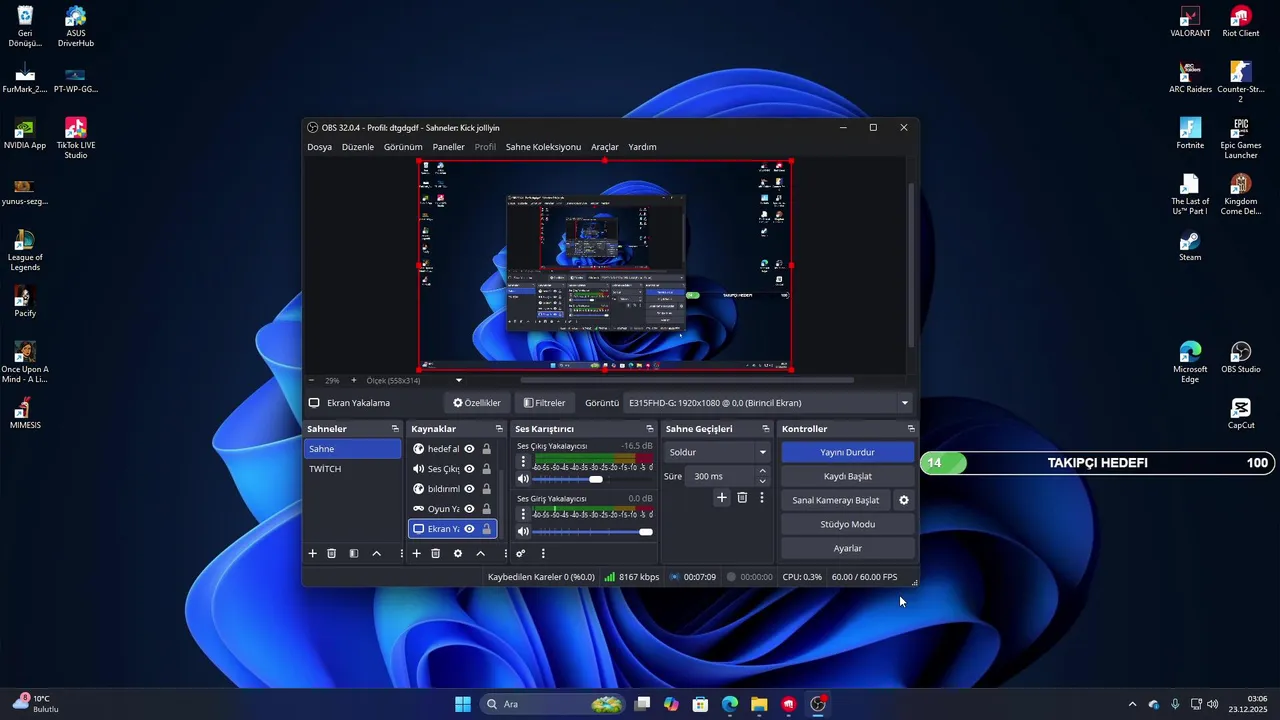Screen dimensions: 1280x720
Task: Zoom out preview with minus icon
Action: point(311,380)
